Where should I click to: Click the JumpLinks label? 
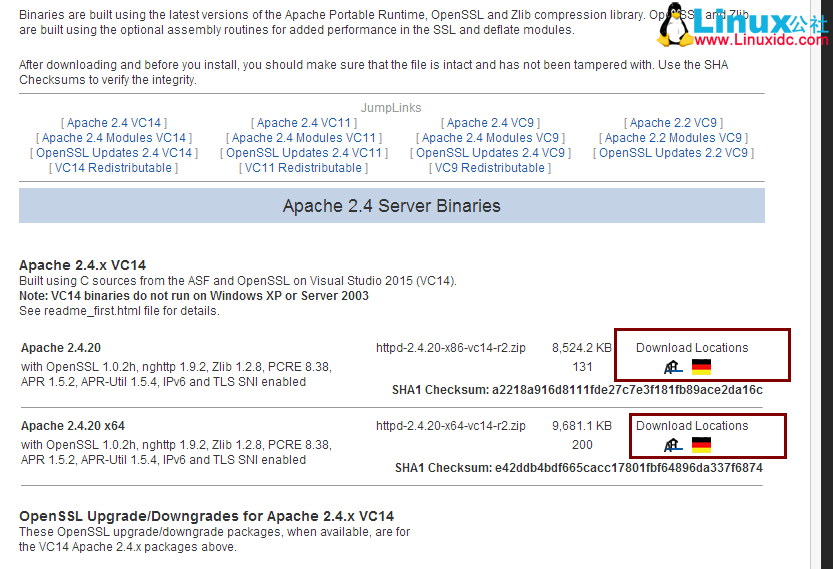391,108
